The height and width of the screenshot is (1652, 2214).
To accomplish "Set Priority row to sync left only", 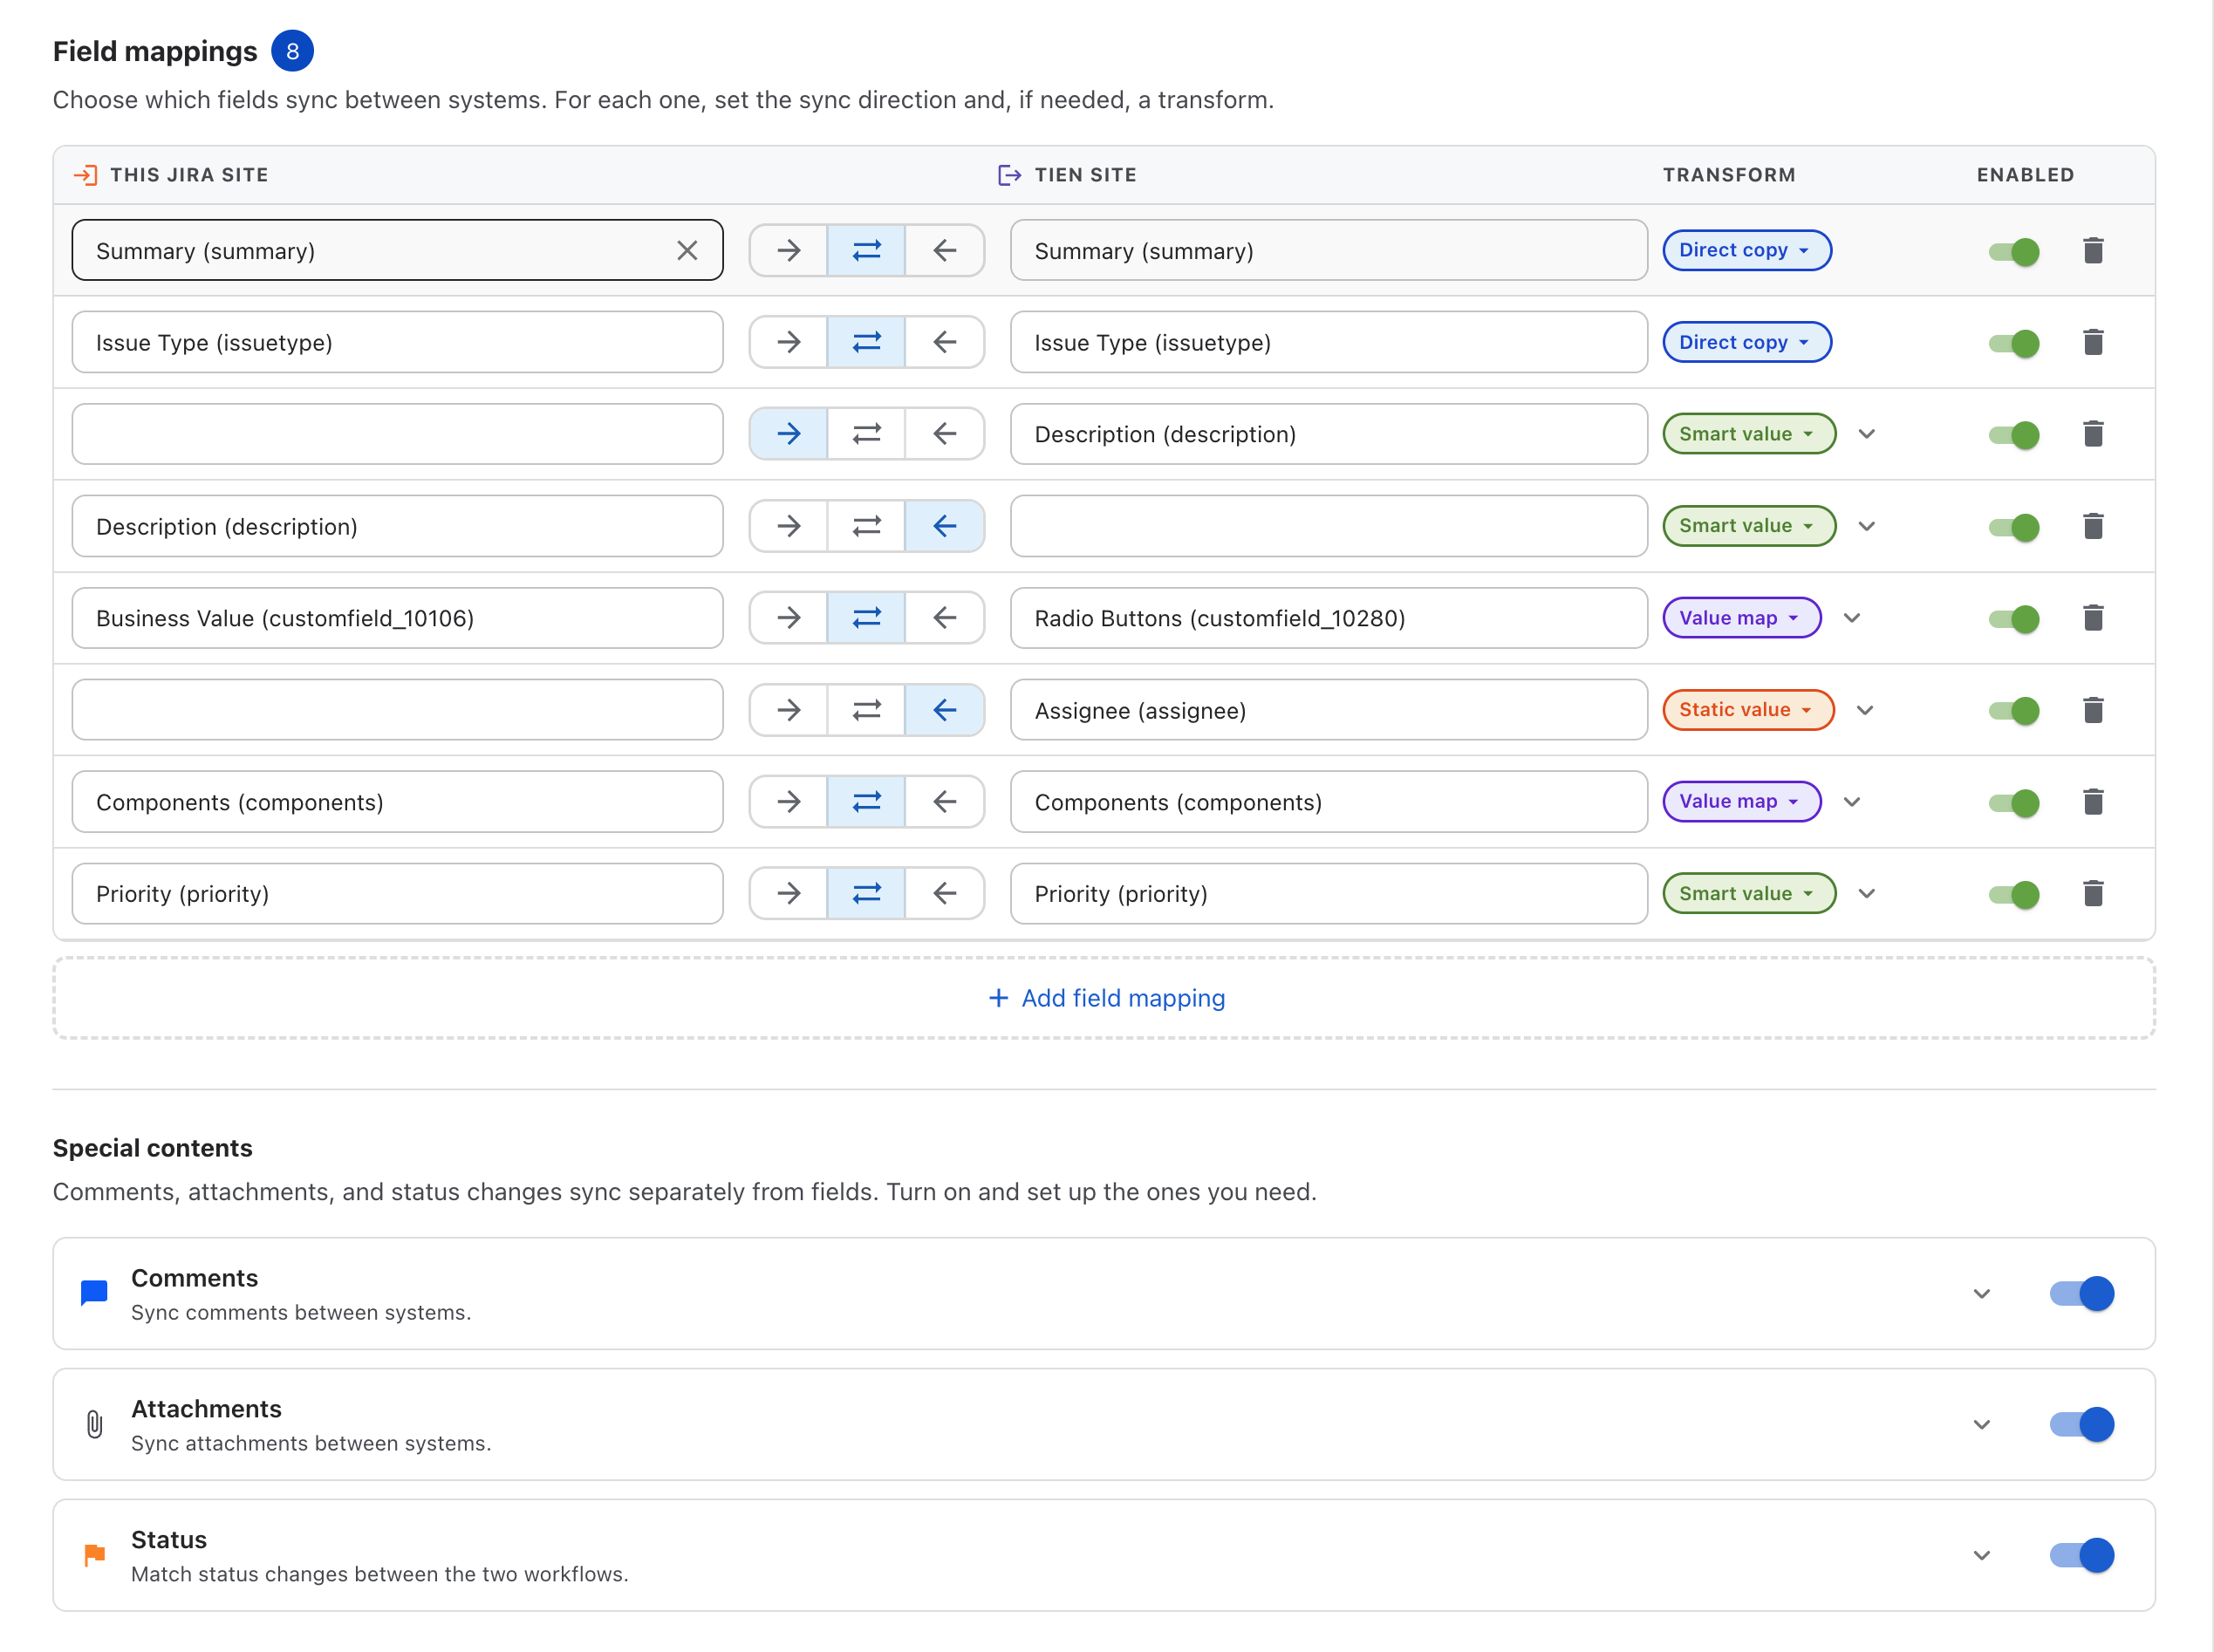I will 945,894.
